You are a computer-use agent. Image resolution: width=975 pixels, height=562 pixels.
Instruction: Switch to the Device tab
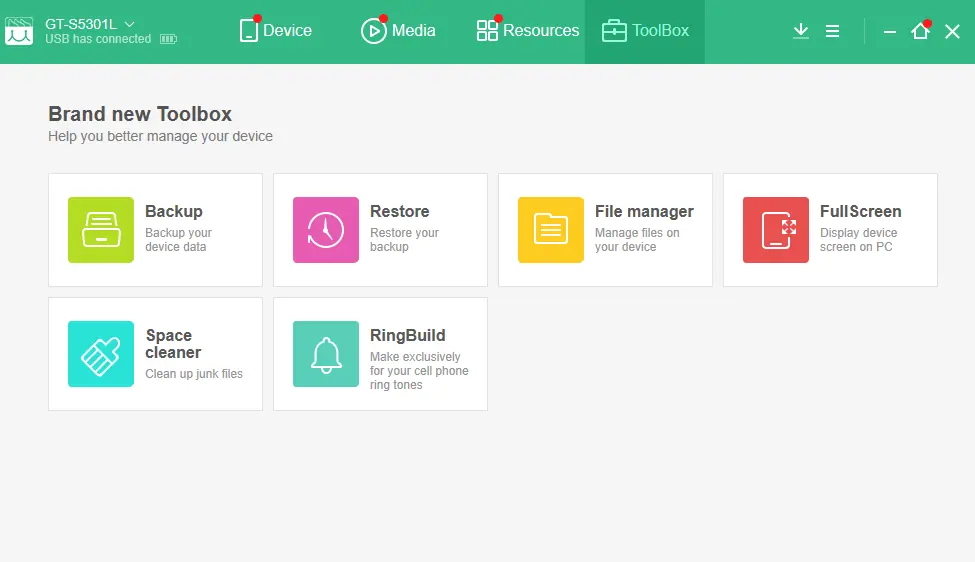pos(275,30)
